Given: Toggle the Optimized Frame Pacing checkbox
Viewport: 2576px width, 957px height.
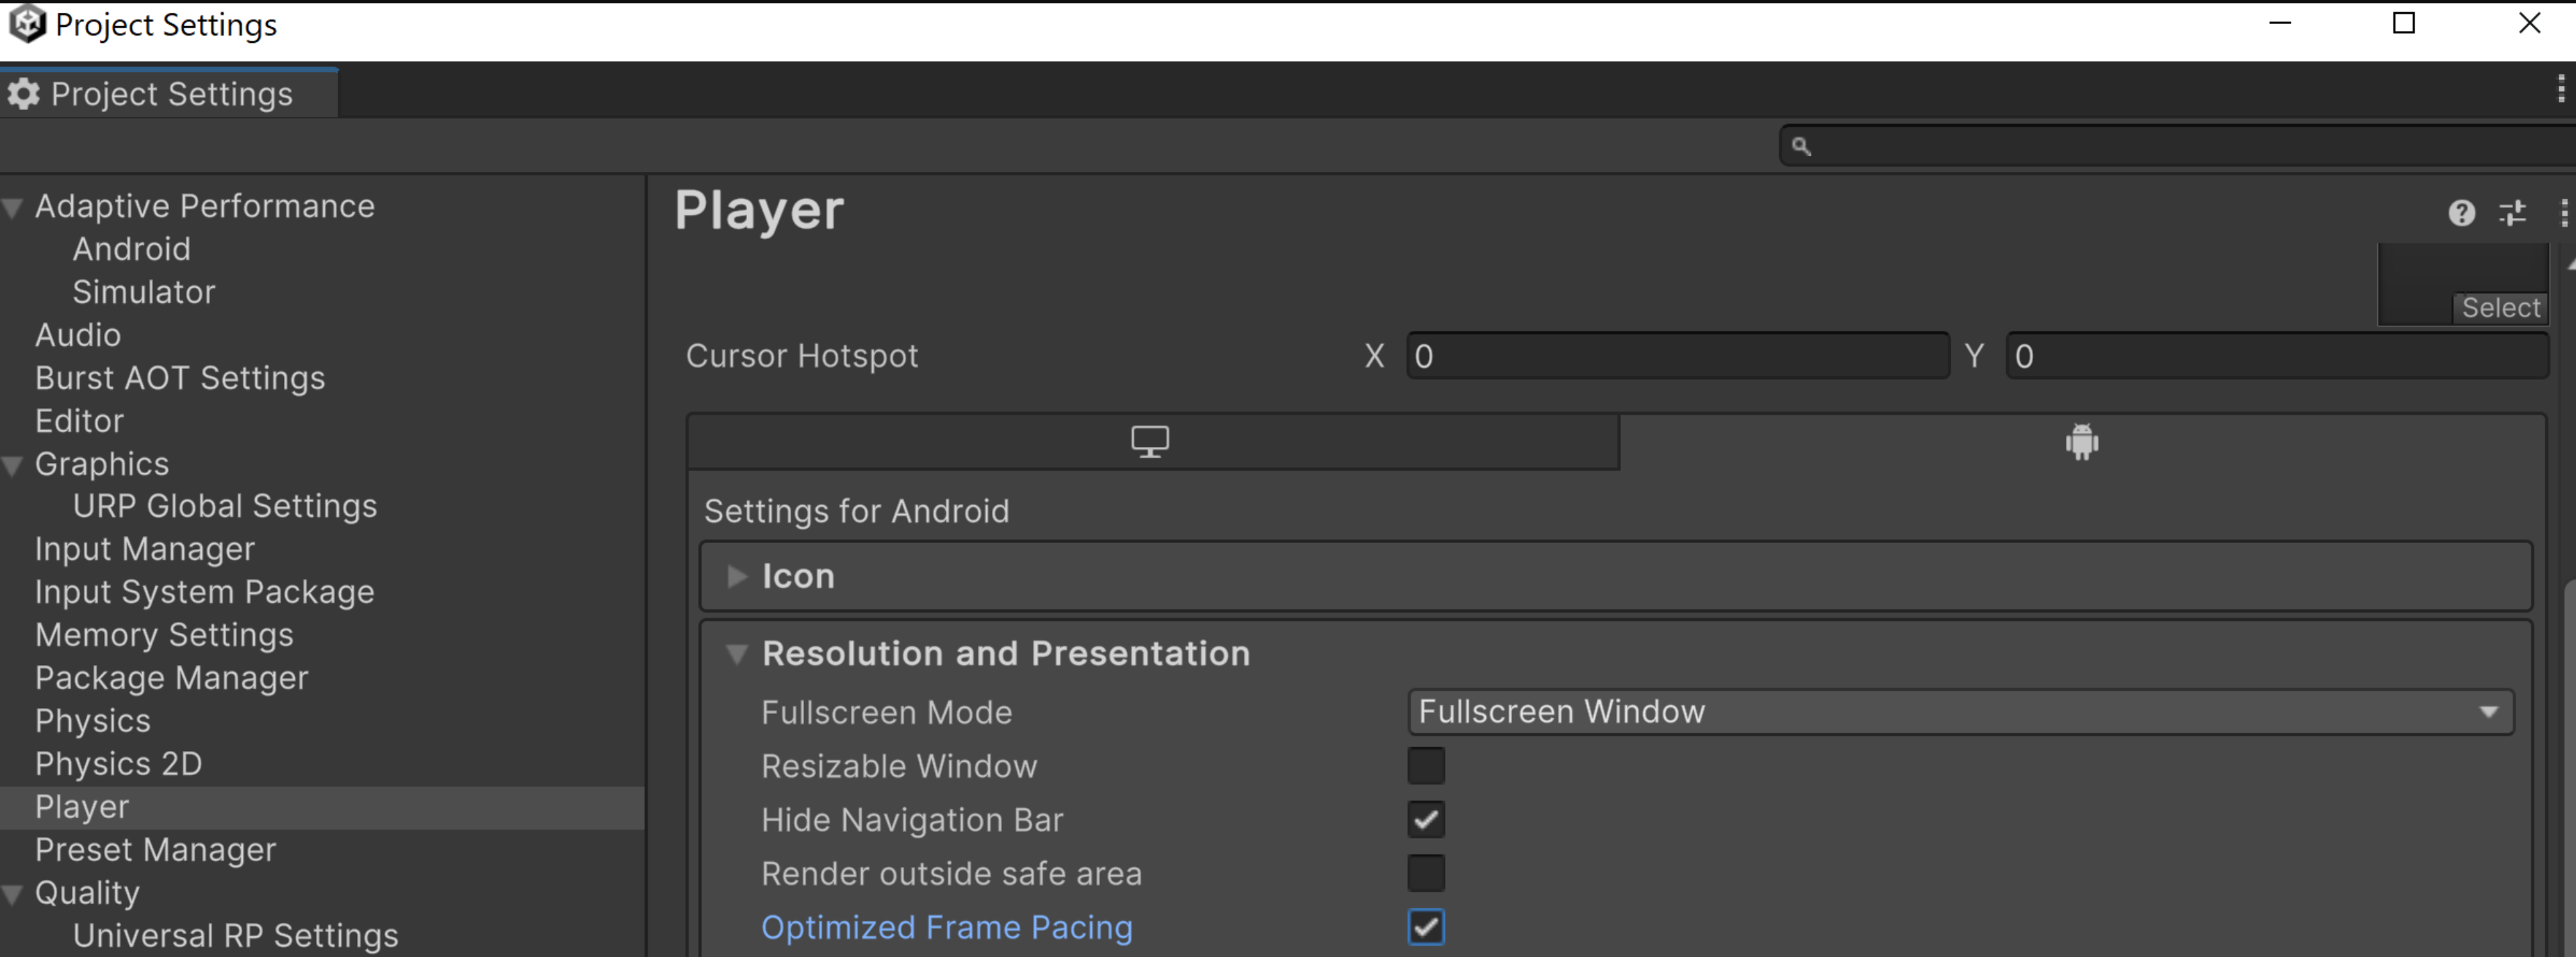Looking at the screenshot, I should click(1426, 926).
